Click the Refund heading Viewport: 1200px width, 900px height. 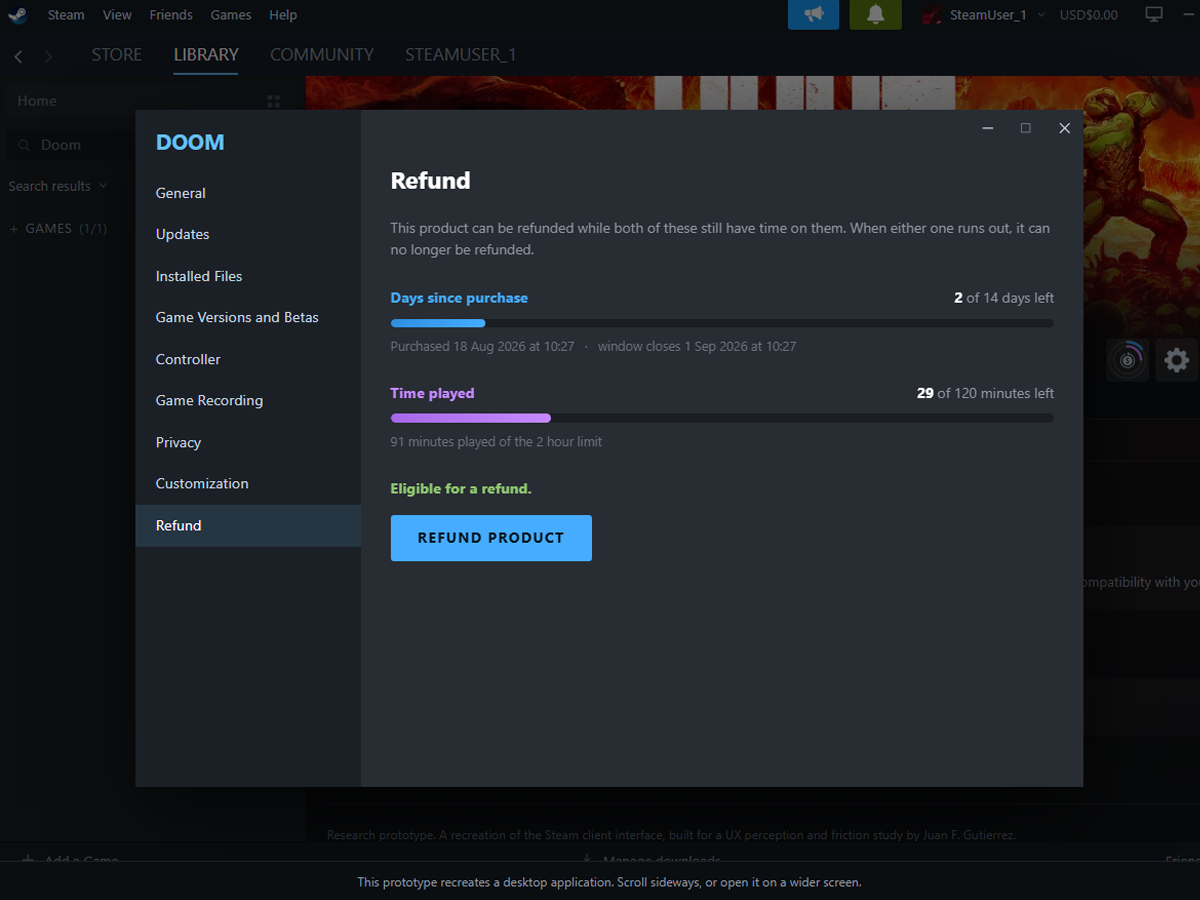(x=430, y=181)
